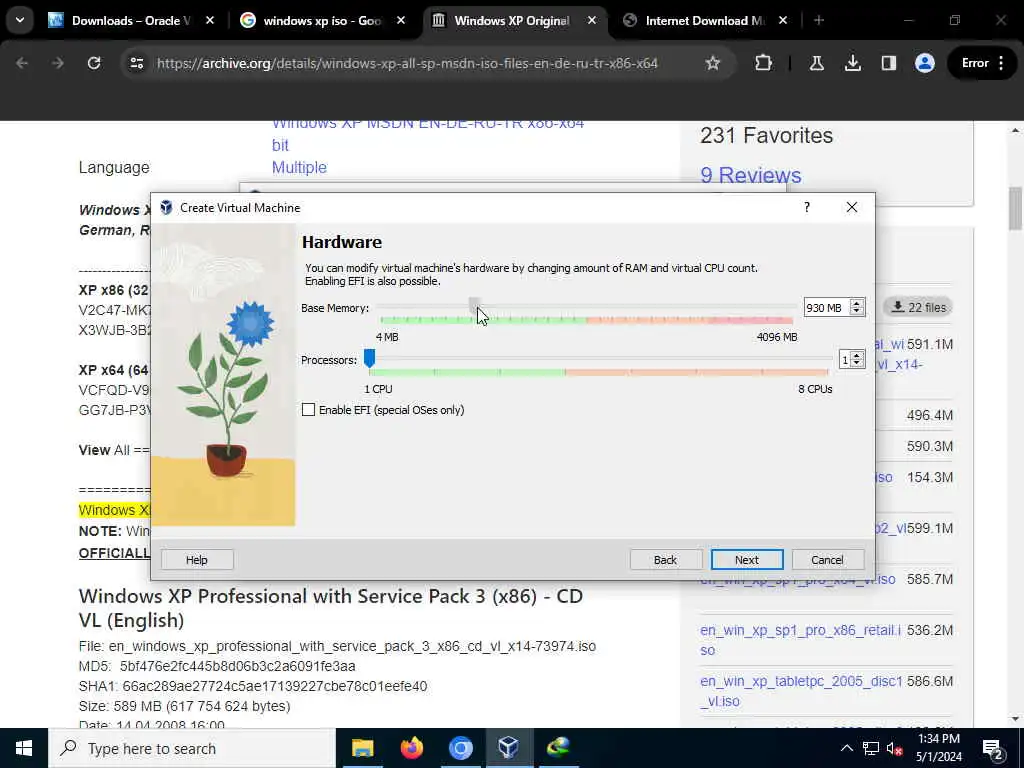Open the browser profile avatar
The image size is (1024, 768).
[925, 63]
